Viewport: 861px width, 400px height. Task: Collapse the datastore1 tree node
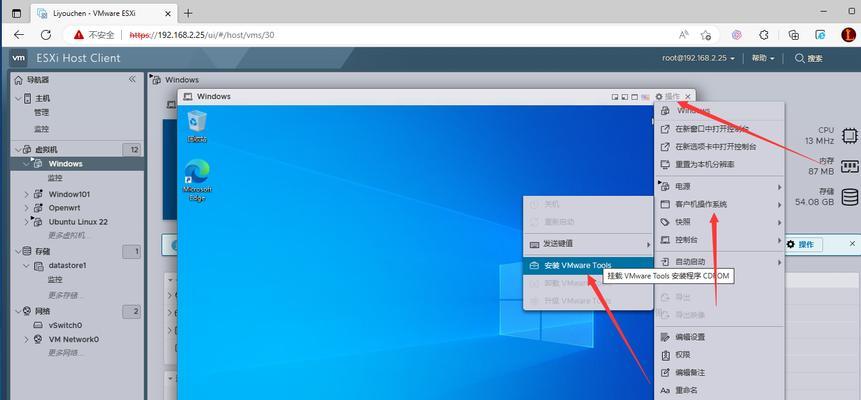pyautogui.click(x=26, y=266)
